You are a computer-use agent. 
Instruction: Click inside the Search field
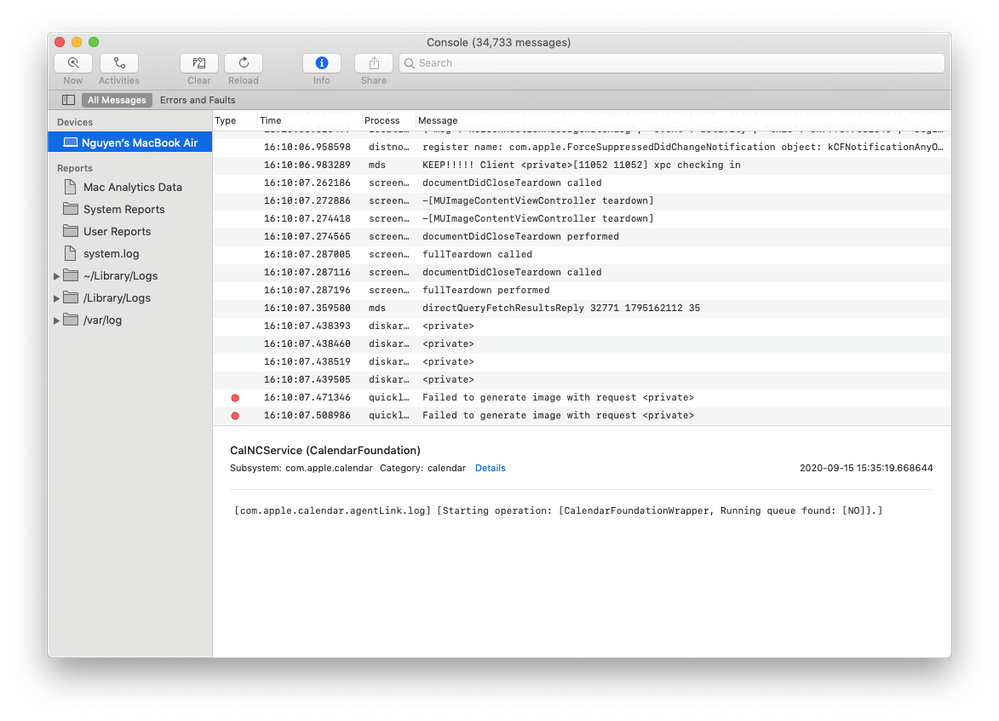point(672,63)
